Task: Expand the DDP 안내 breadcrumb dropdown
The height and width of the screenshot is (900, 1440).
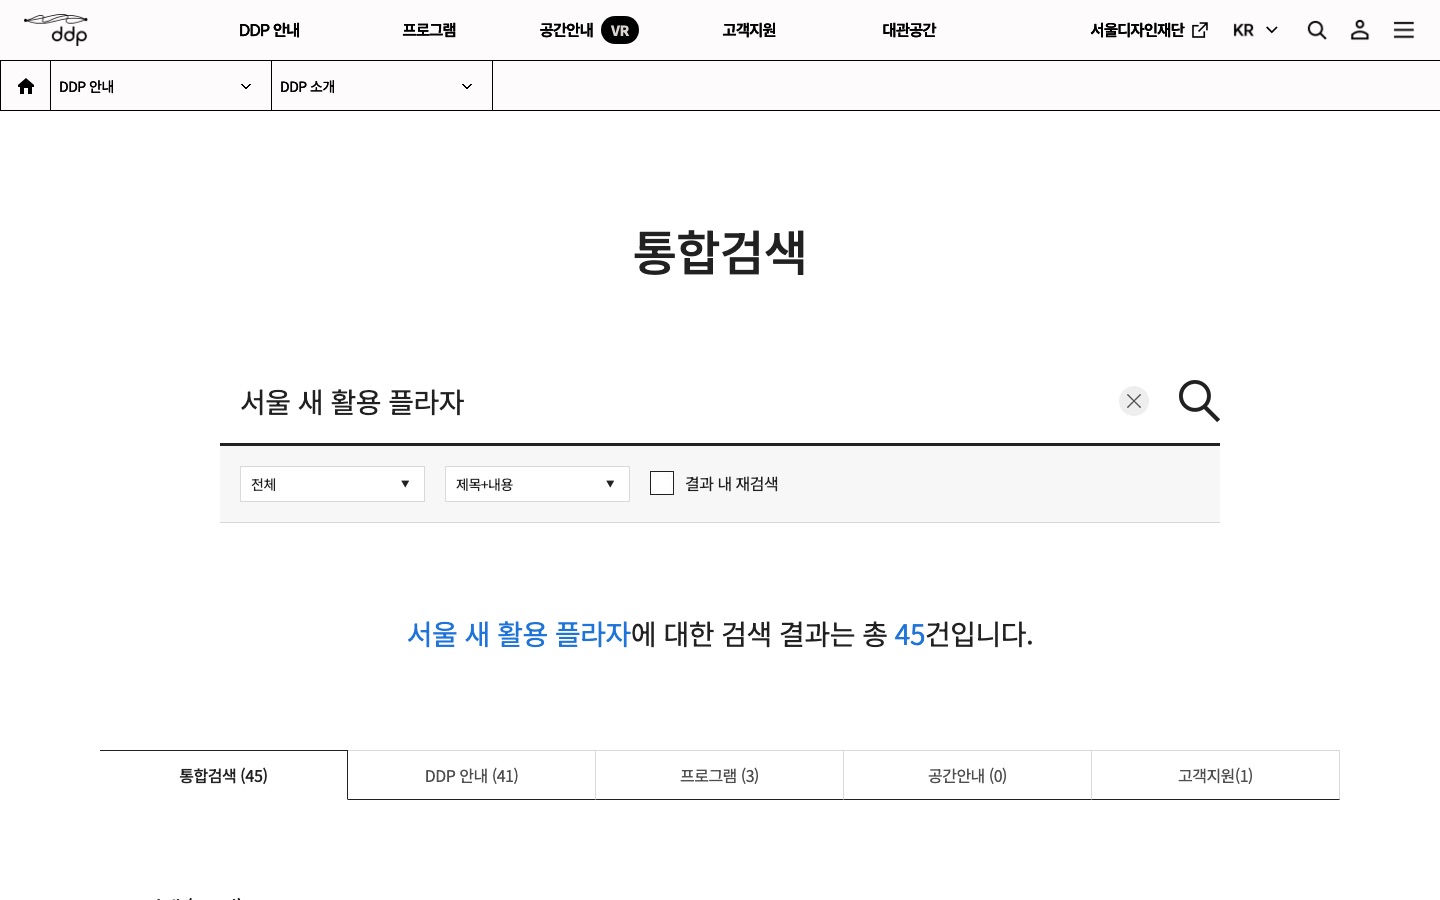Action: pyautogui.click(x=161, y=86)
